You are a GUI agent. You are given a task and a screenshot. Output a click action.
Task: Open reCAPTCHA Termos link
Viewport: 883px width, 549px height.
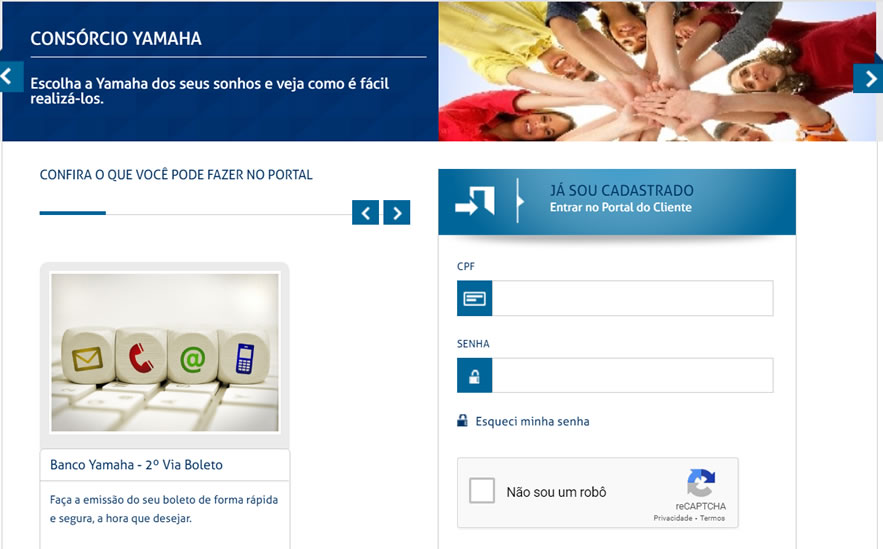712,518
